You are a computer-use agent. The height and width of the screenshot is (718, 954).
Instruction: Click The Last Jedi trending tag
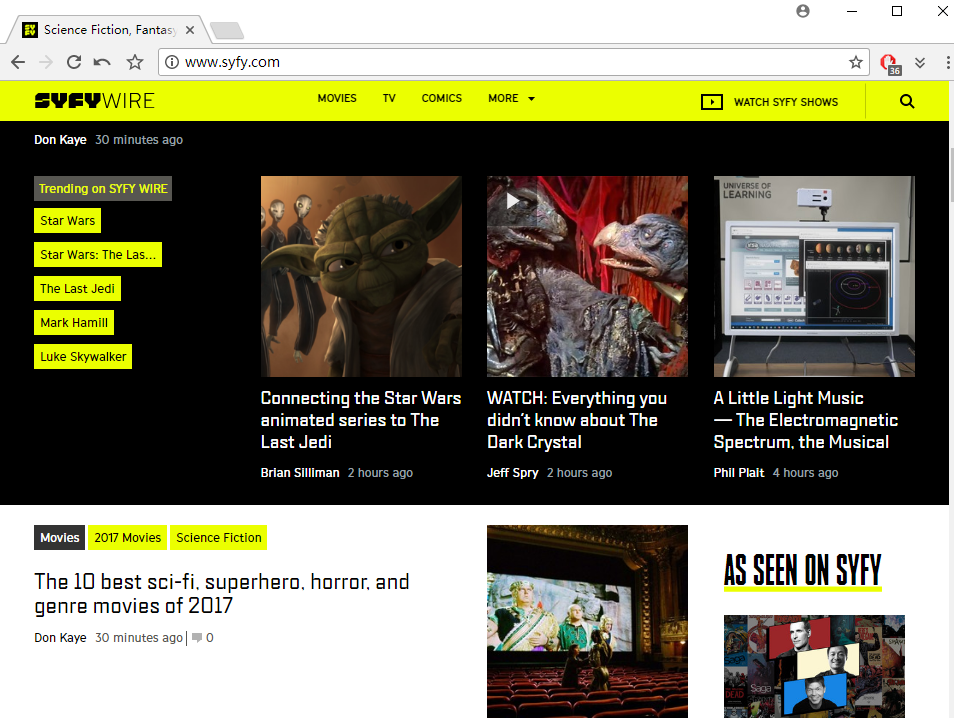click(x=77, y=289)
